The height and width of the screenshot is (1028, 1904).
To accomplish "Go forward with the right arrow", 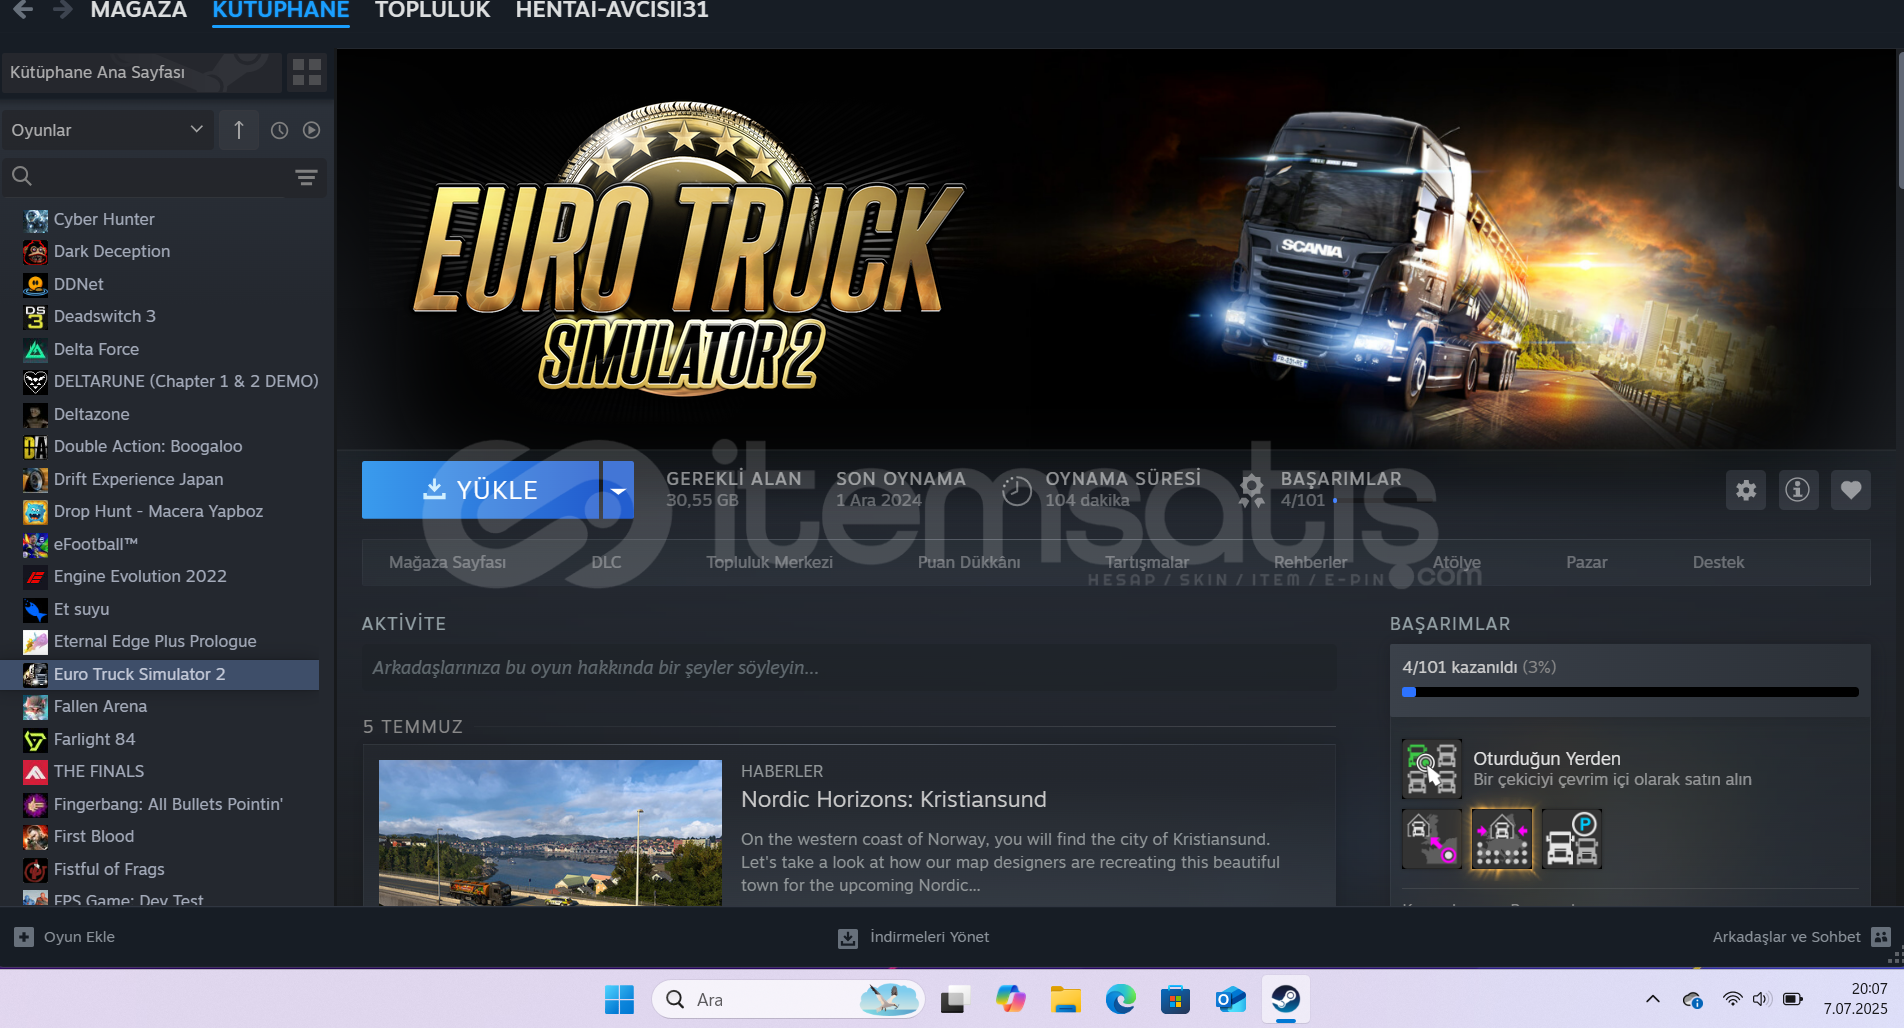I will (62, 9).
